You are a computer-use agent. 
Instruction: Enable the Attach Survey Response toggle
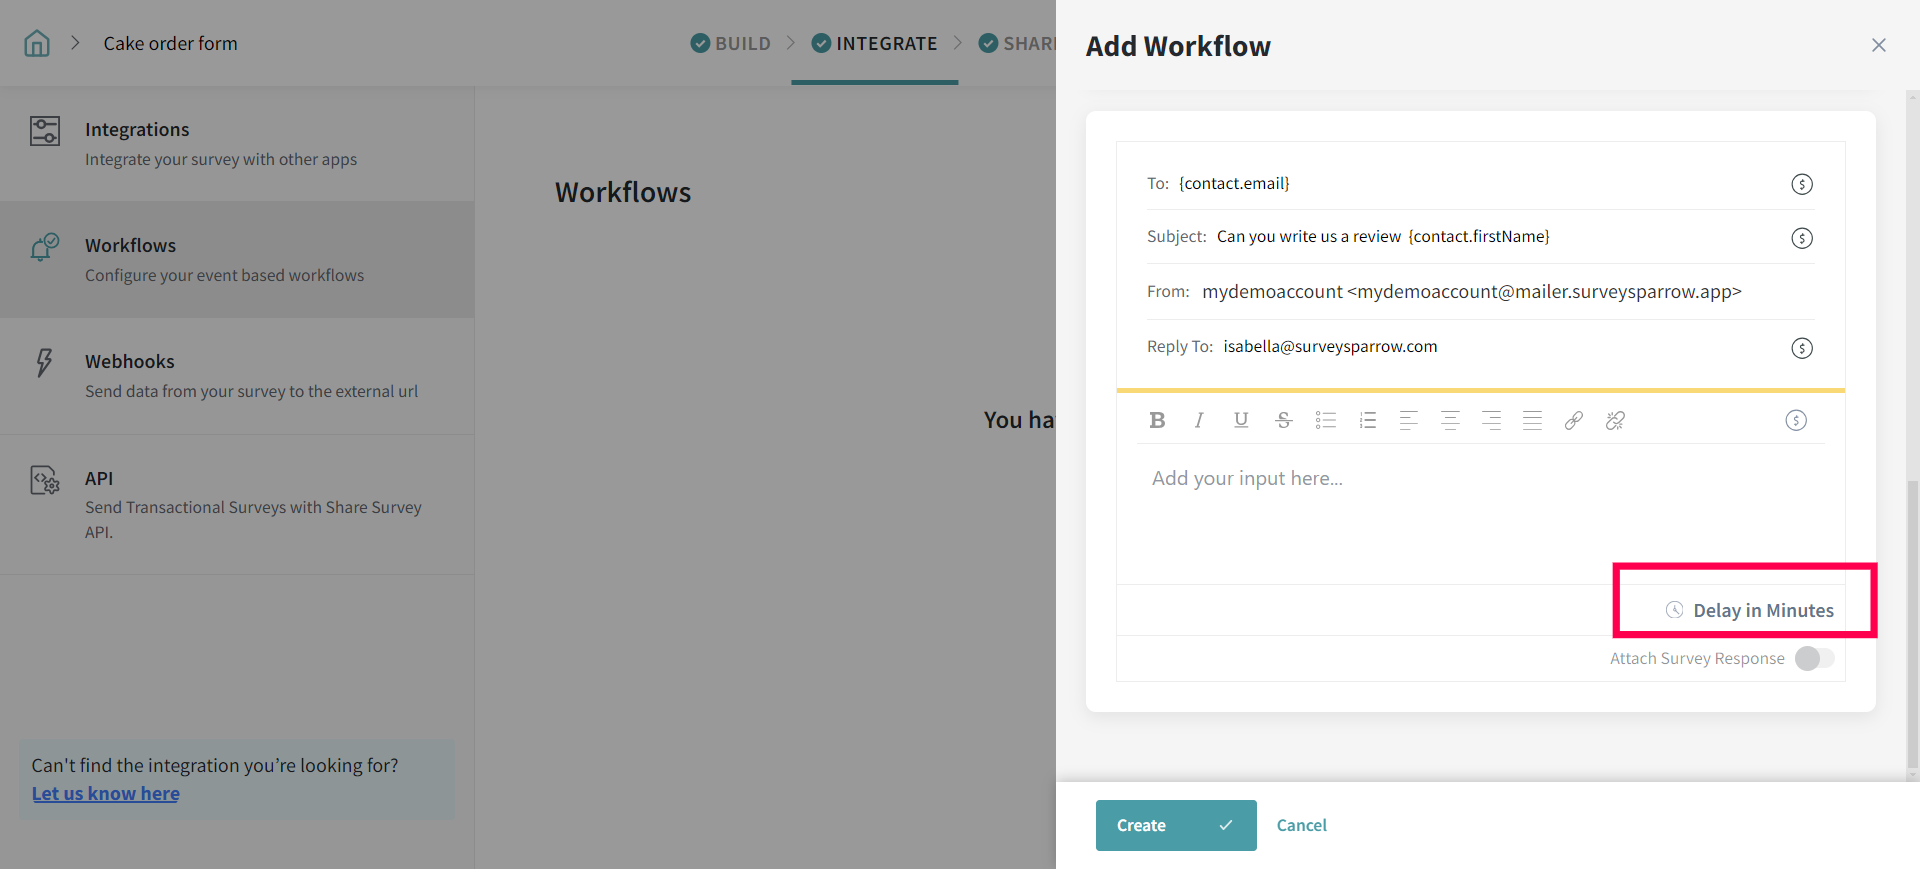pyautogui.click(x=1814, y=658)
